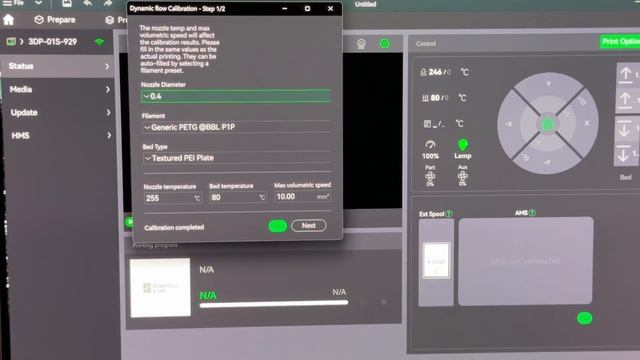640x360 pixels.
Task: Minimize the Dynamic flow Calibration dialog
Action: [x=284, y=9]
